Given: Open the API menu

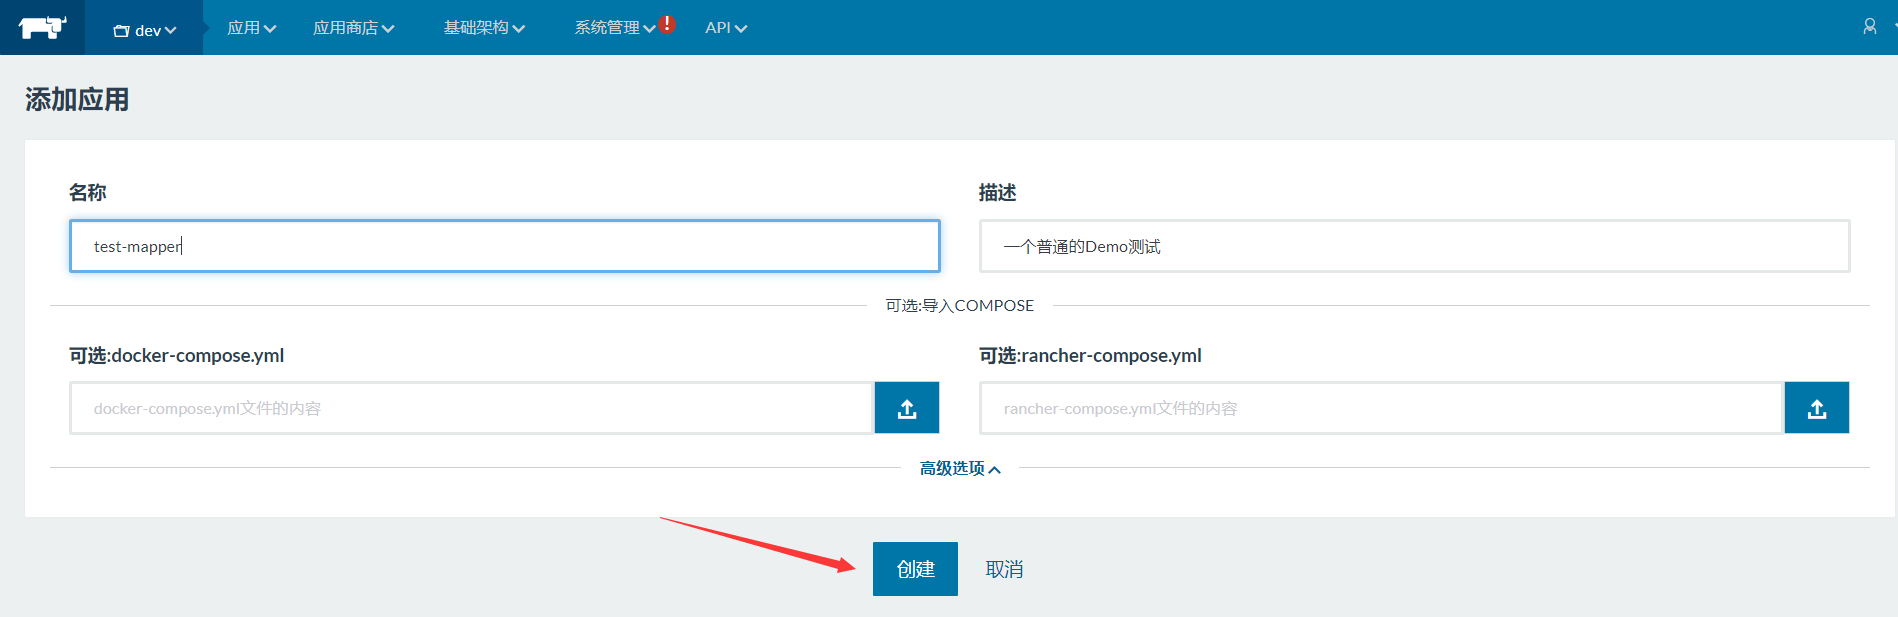Looking at the screenshot, I should pyautogui.click(x=725, y=28).
